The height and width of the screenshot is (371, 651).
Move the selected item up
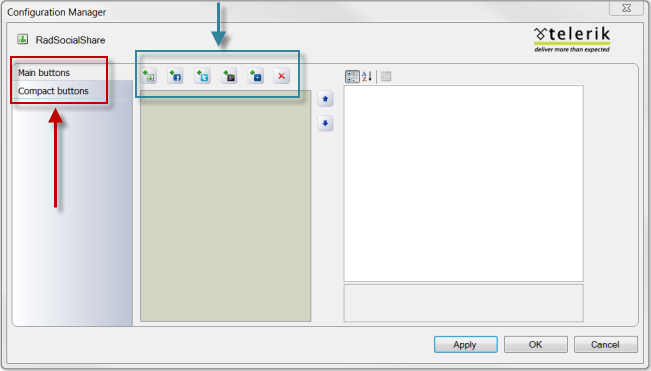325,99
